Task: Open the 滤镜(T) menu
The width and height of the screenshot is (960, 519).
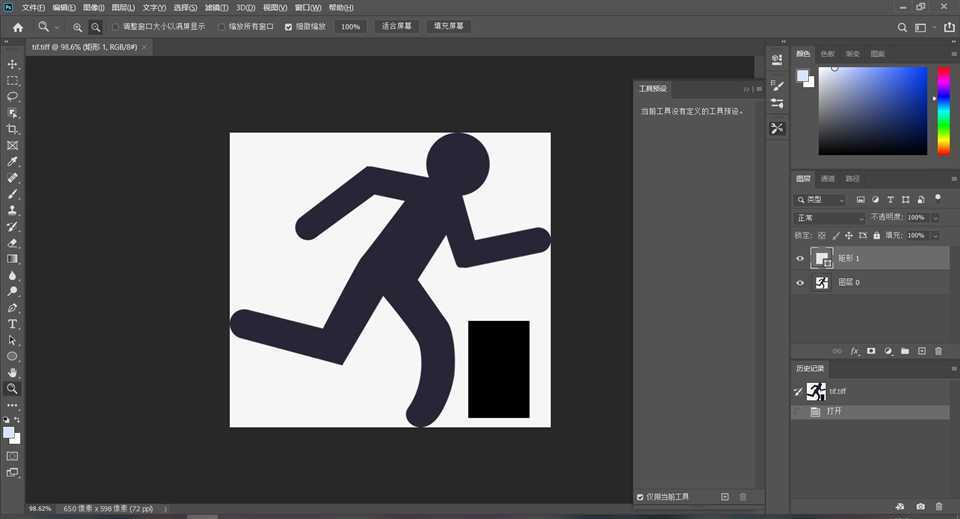Action: tap(215, 7)
